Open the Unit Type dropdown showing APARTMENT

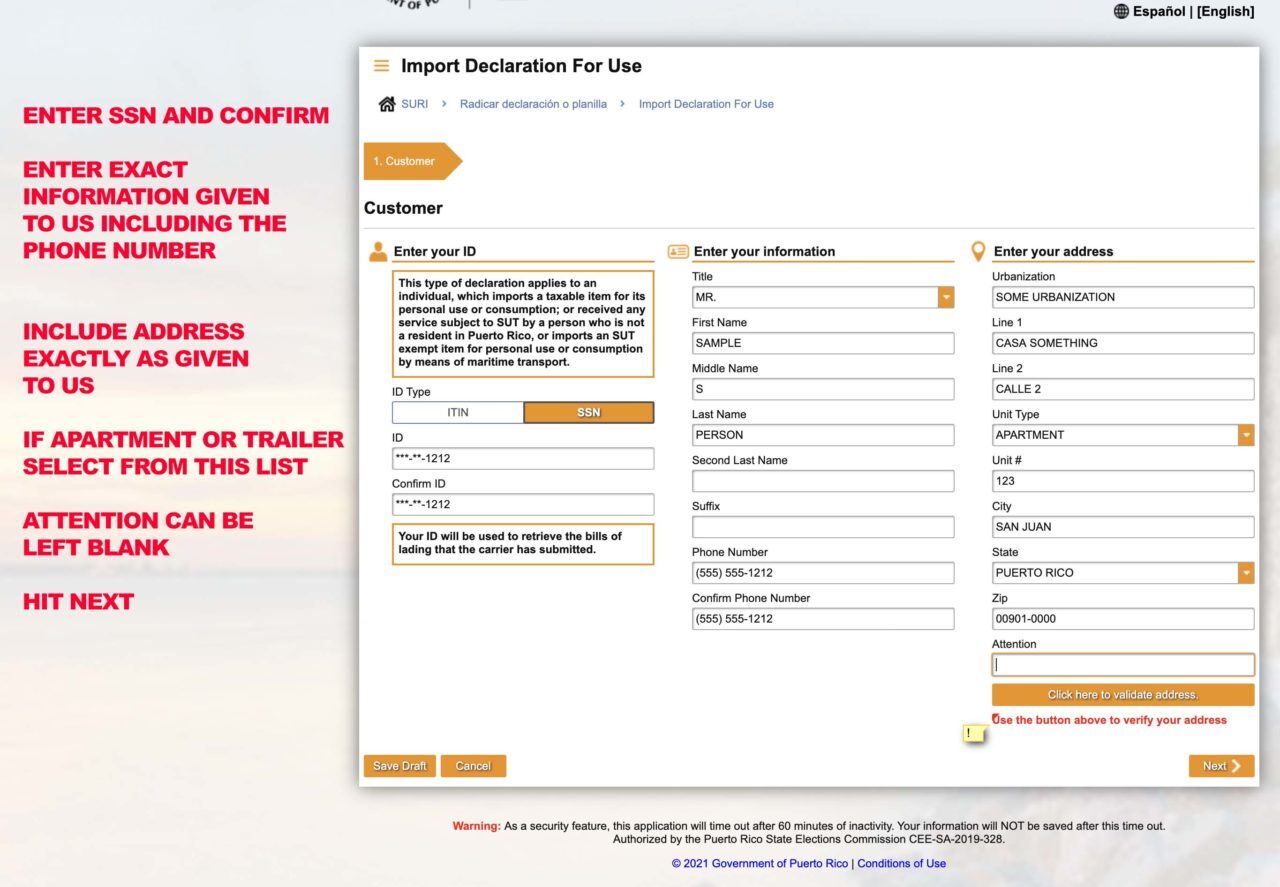[x=1245, y=434]
